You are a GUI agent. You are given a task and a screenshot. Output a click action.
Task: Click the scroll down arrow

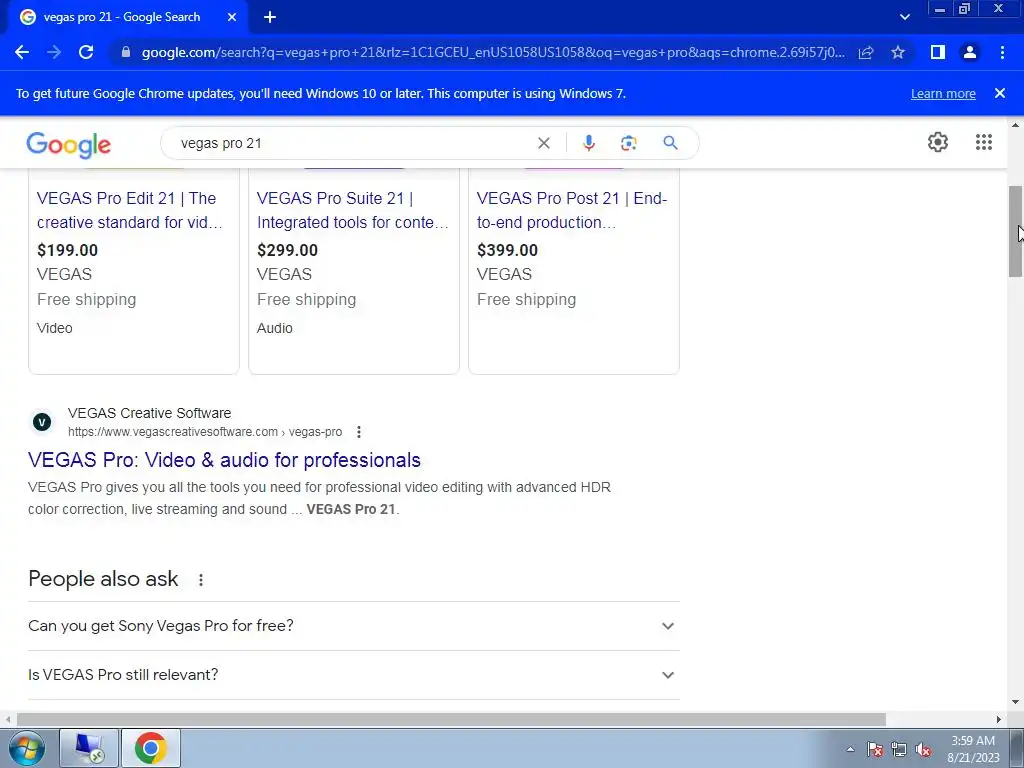1015,702
